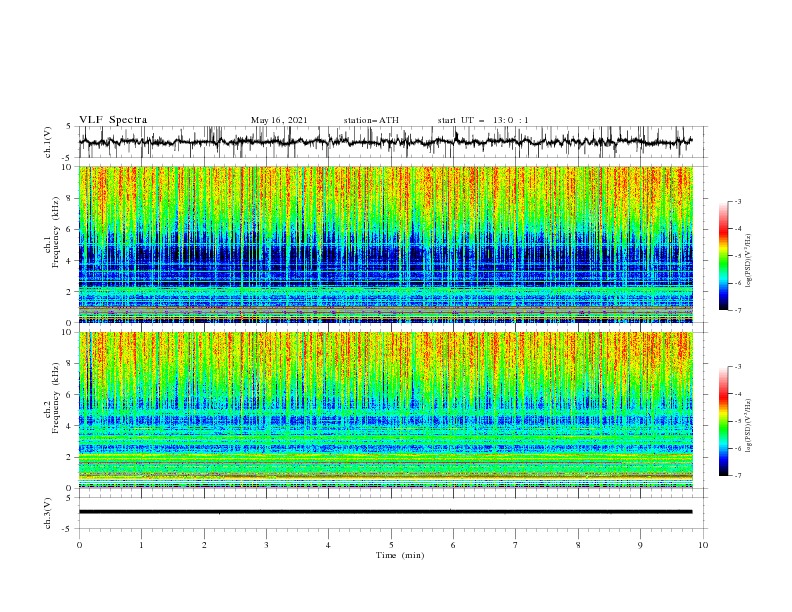Click the 'station=ATH' label
Viewport: 792px width, 612px height.
tap(371, 120)
